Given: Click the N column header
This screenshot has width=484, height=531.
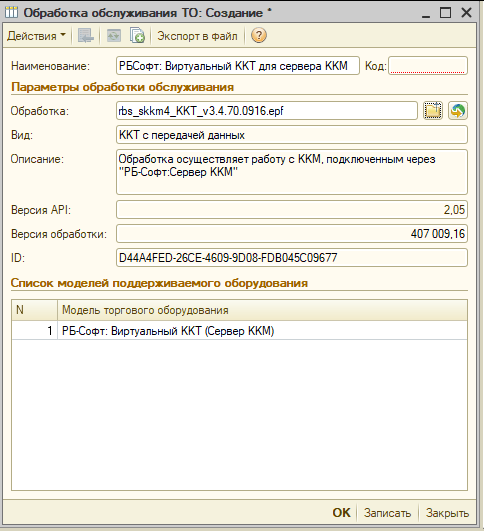Looking at the screenshot, I should (35, 310).
